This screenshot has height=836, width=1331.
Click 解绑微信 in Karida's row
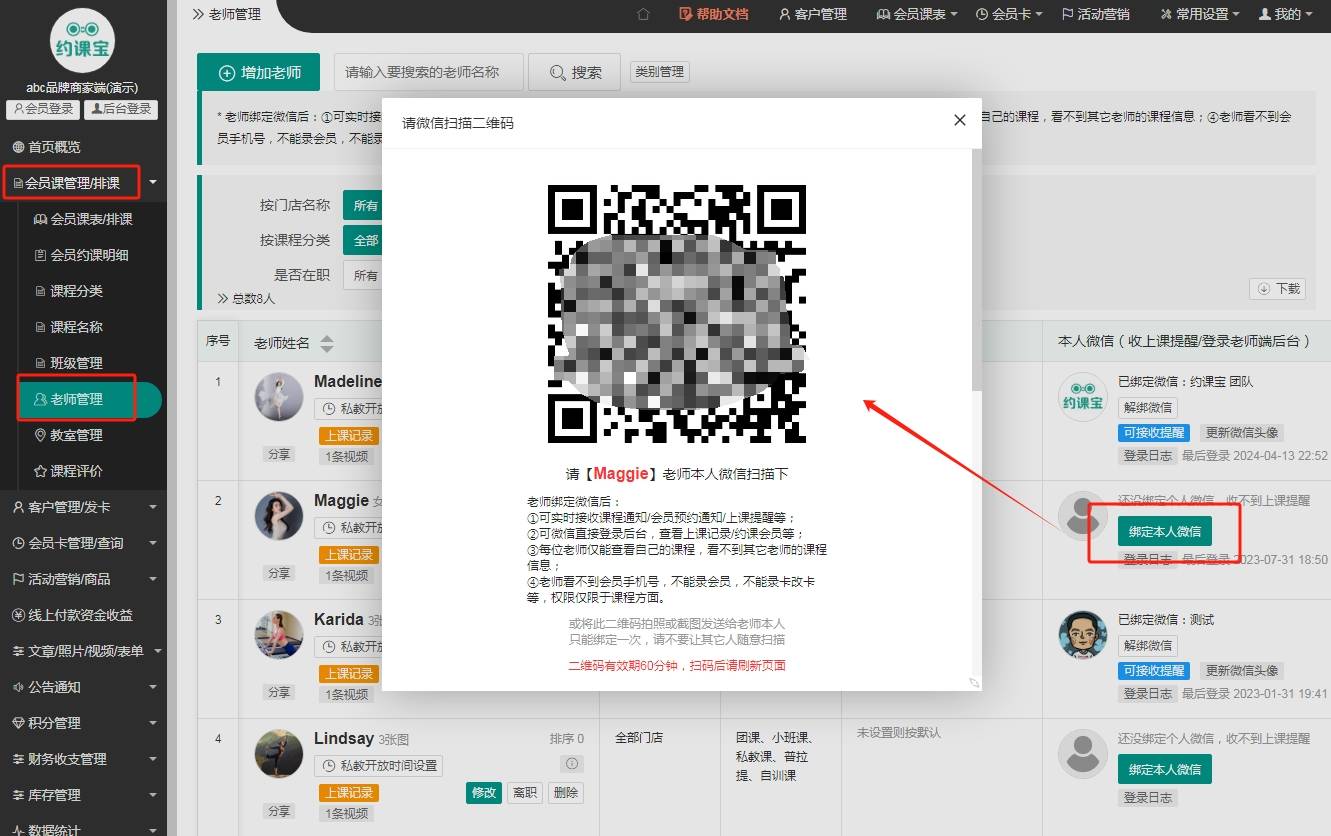click(1148, 646)
